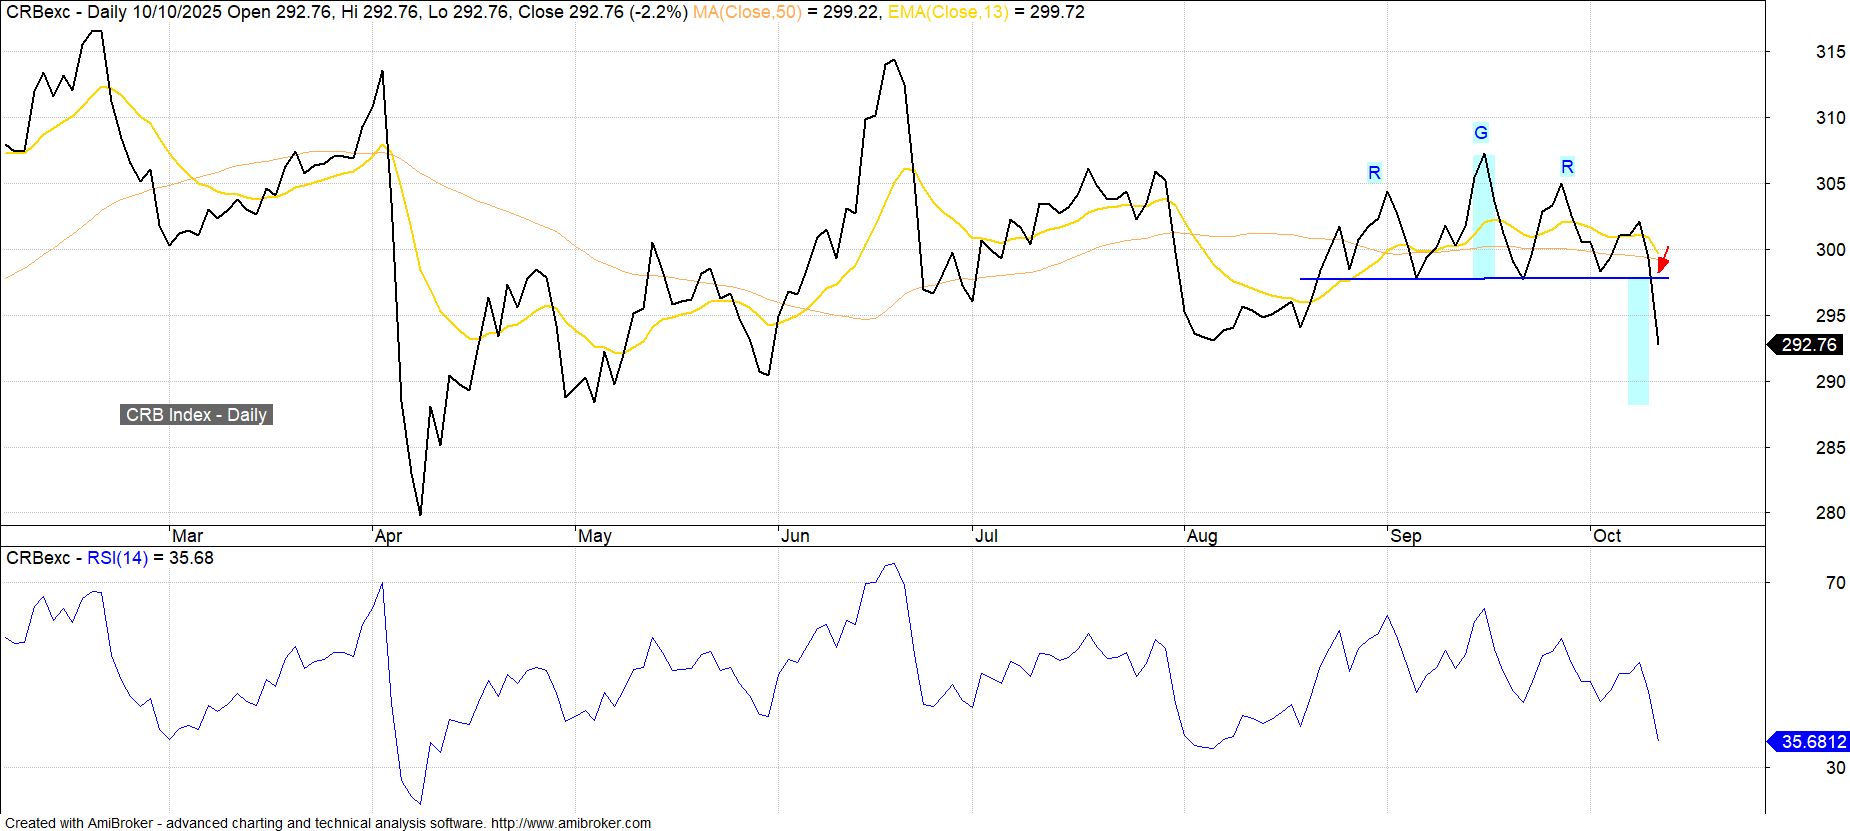The height and width of the screenshot is (831, 1850).
Task: Click the RSI(14) indicator title
Action: pos(117,558)
